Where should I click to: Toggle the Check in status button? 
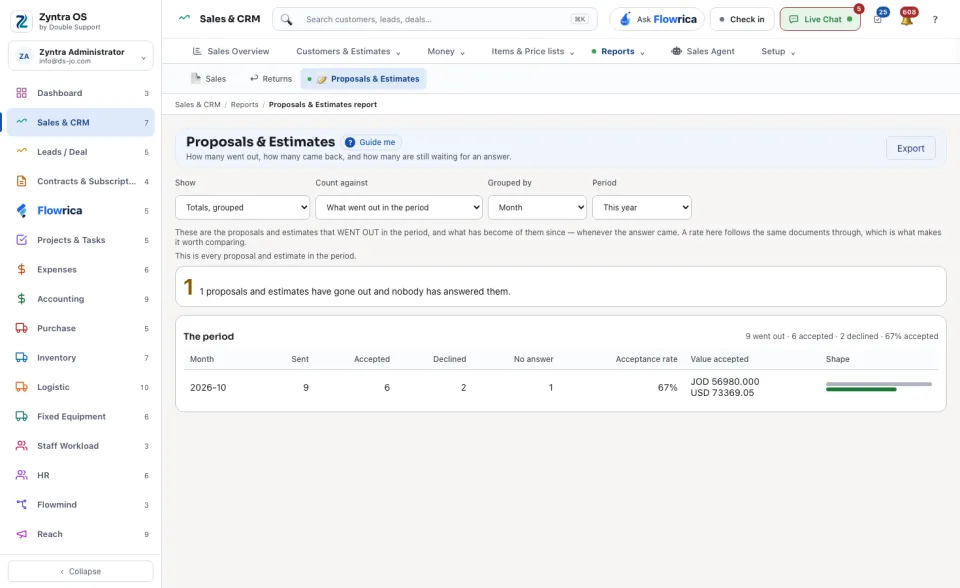[x=742, y=20]
